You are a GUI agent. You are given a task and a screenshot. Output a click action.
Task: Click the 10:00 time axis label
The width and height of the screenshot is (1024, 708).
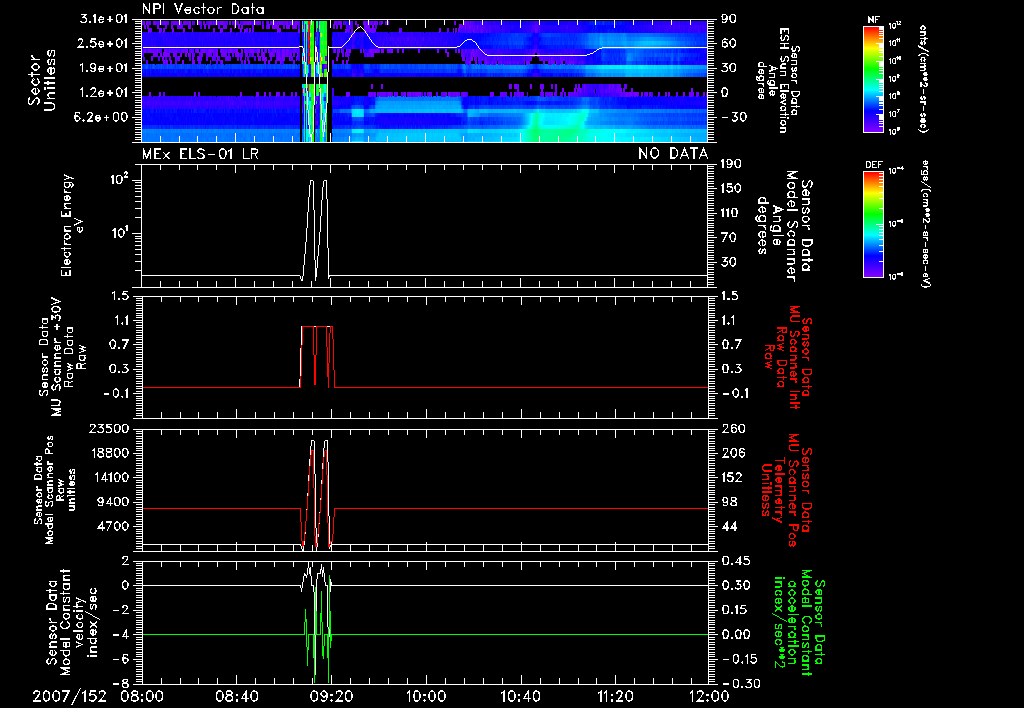click(426, 696)
